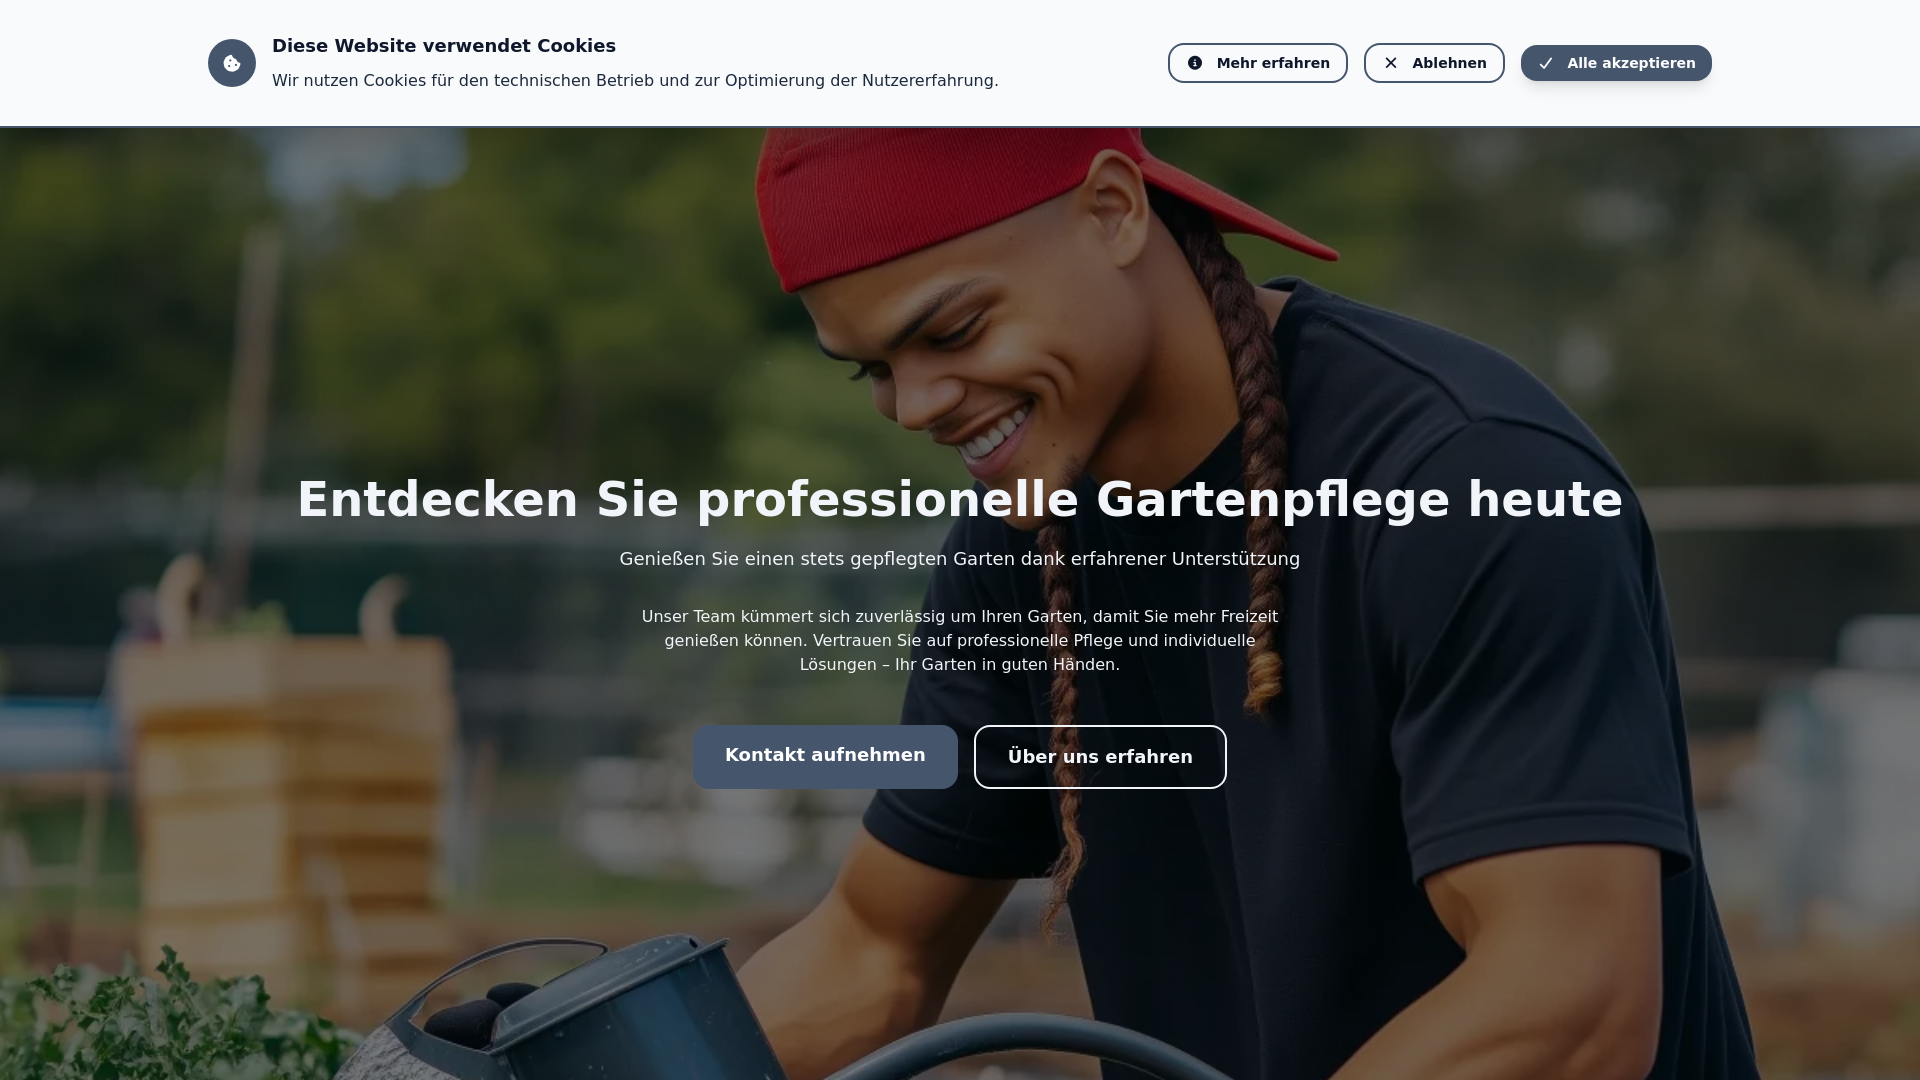Click the Wir nutzen Cookies description text
This screenshot has width=1920, height=1080.
[x=635, y=80]
